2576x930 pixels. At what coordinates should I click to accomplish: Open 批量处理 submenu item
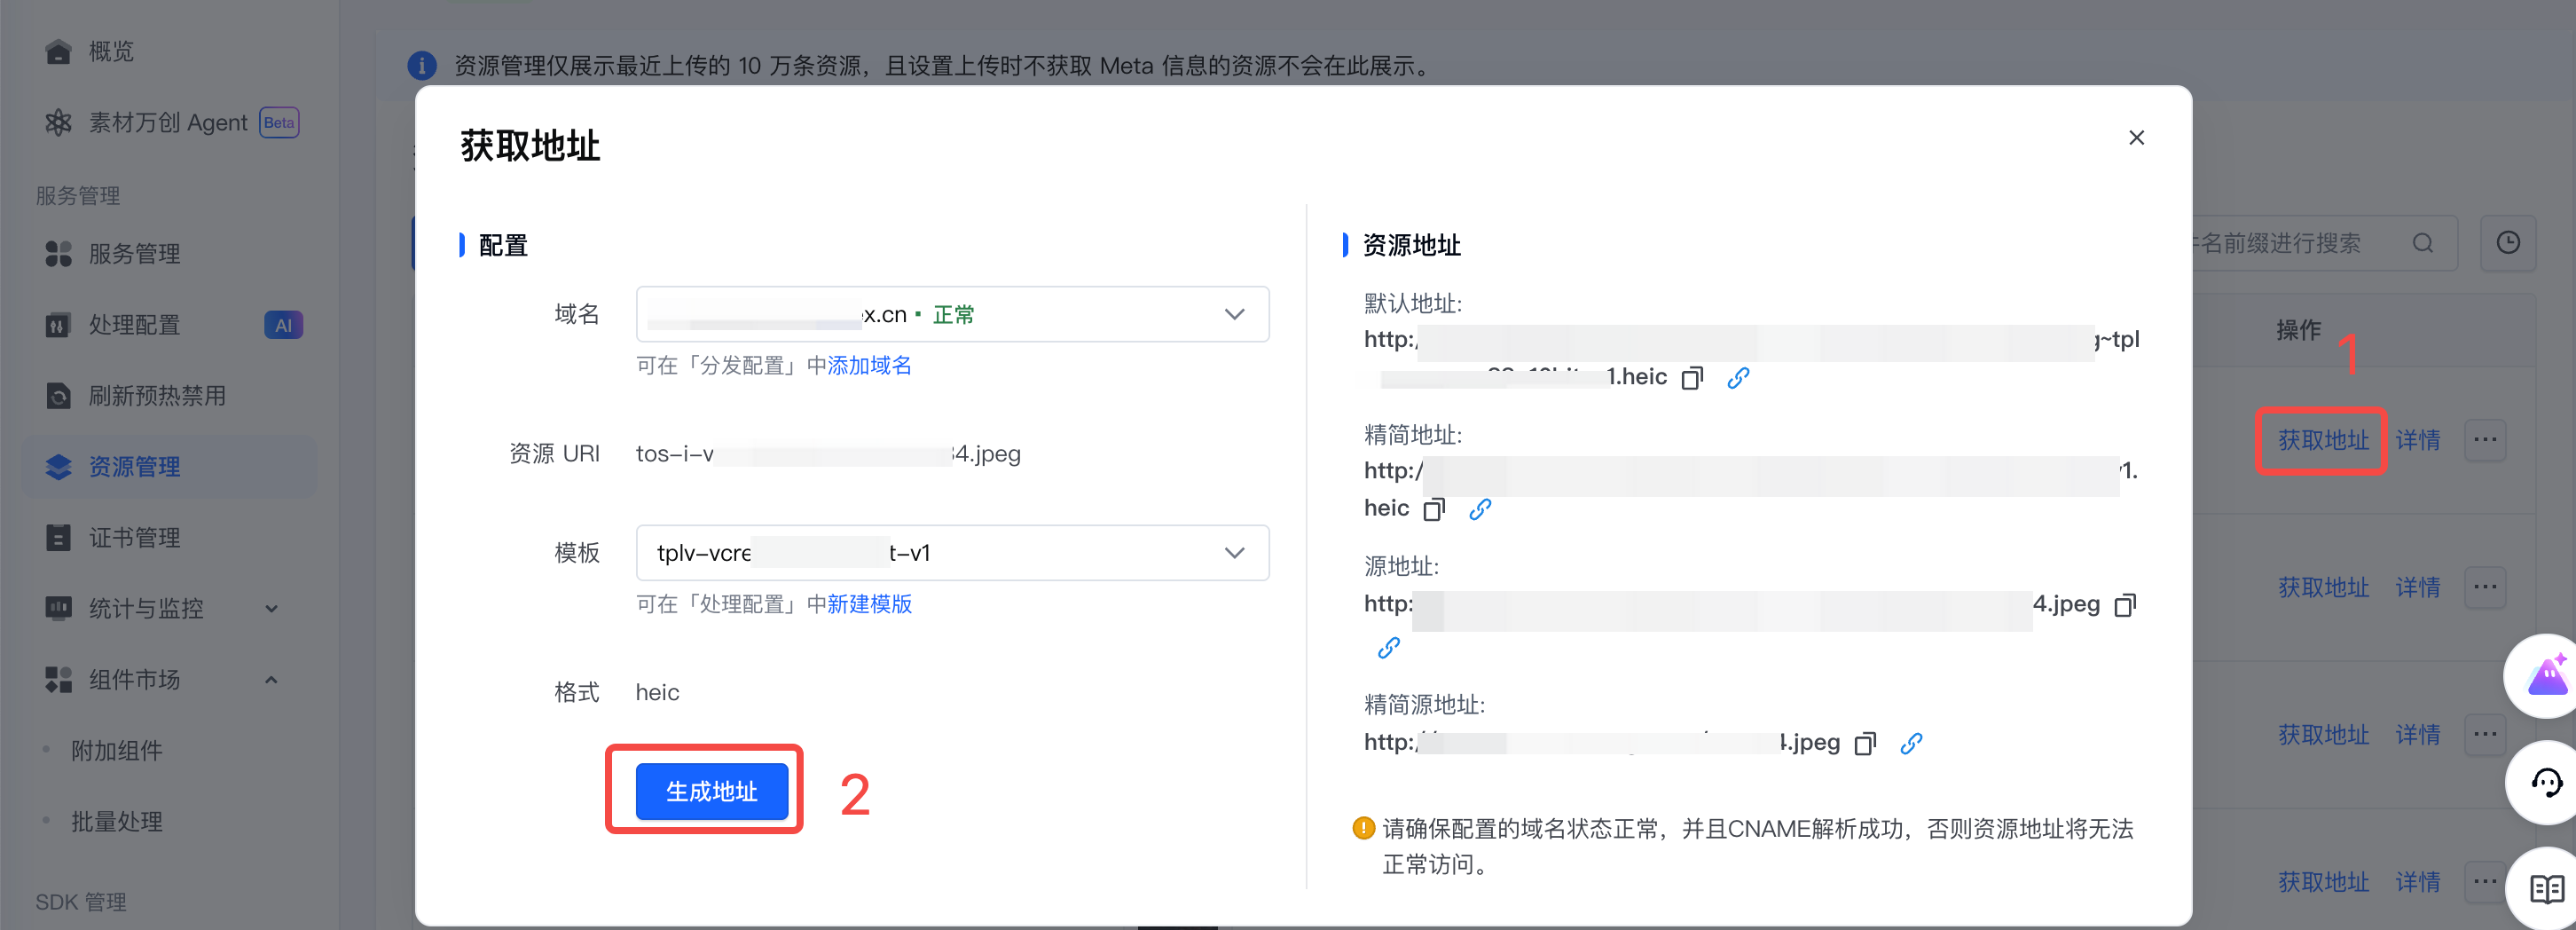[x=116, y=821]
